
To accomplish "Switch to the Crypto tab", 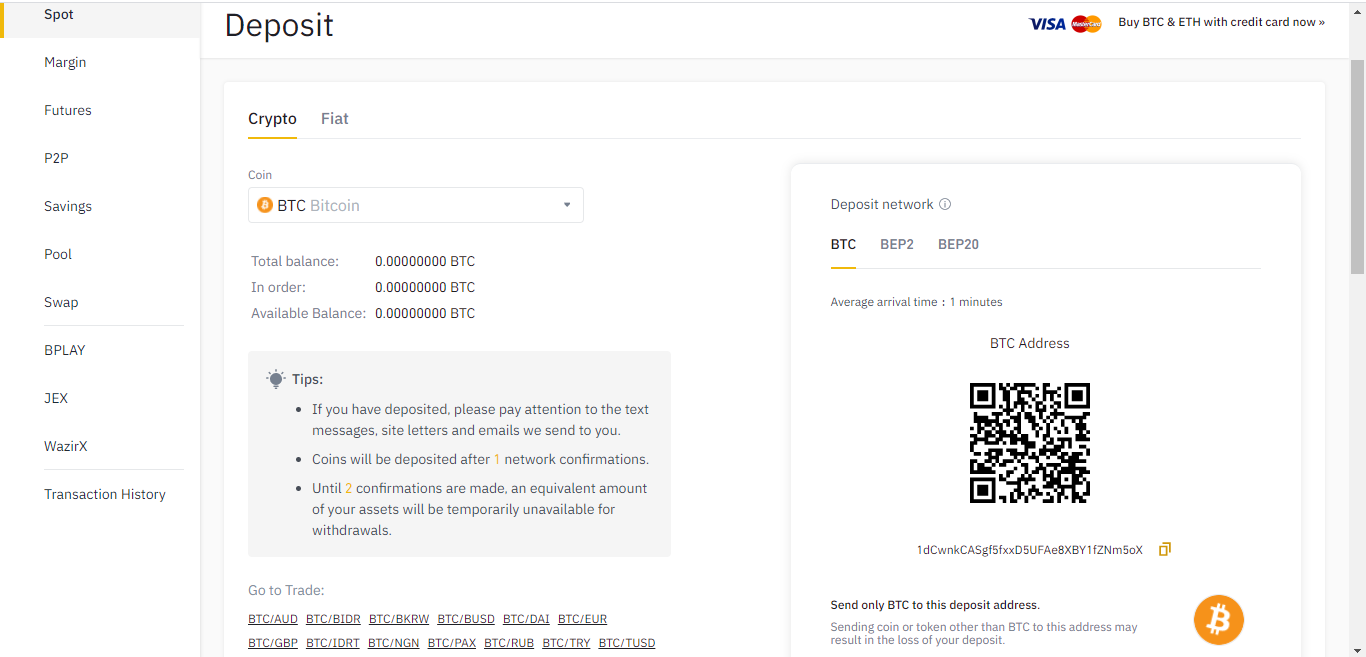I will click(272, 119).
